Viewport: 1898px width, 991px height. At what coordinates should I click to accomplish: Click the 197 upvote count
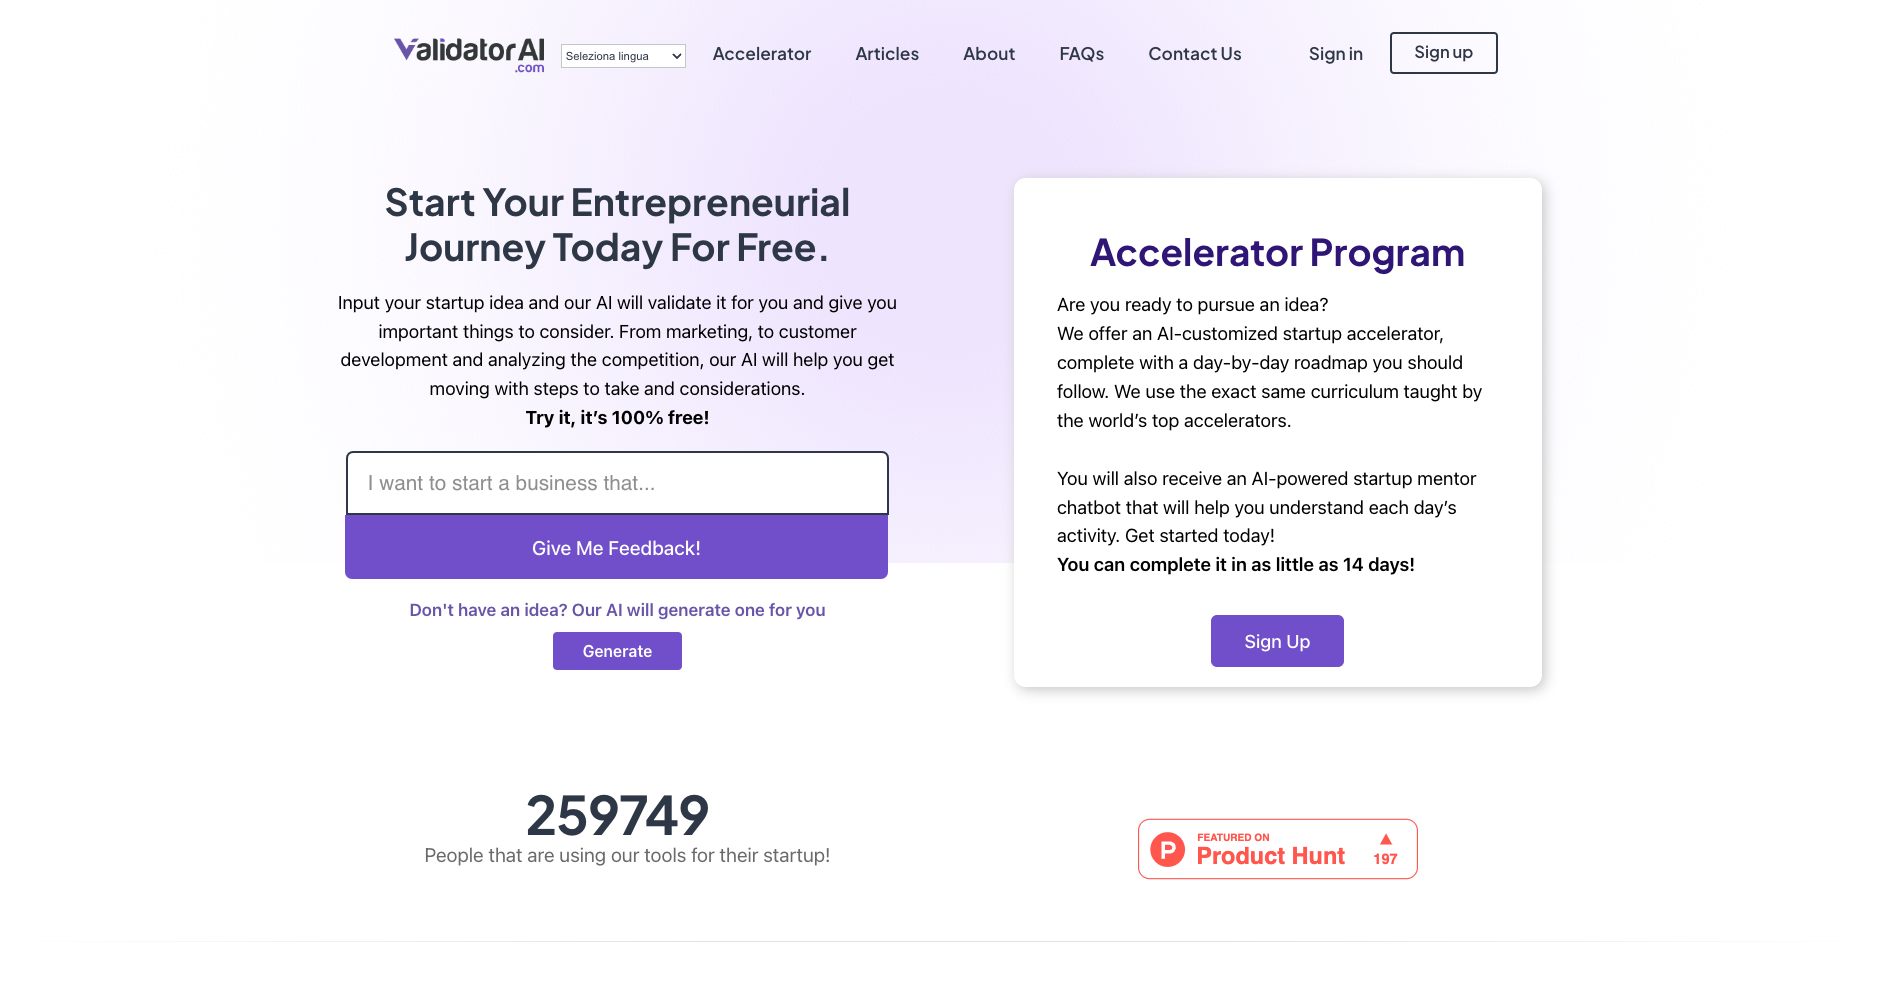(1386, 858)
